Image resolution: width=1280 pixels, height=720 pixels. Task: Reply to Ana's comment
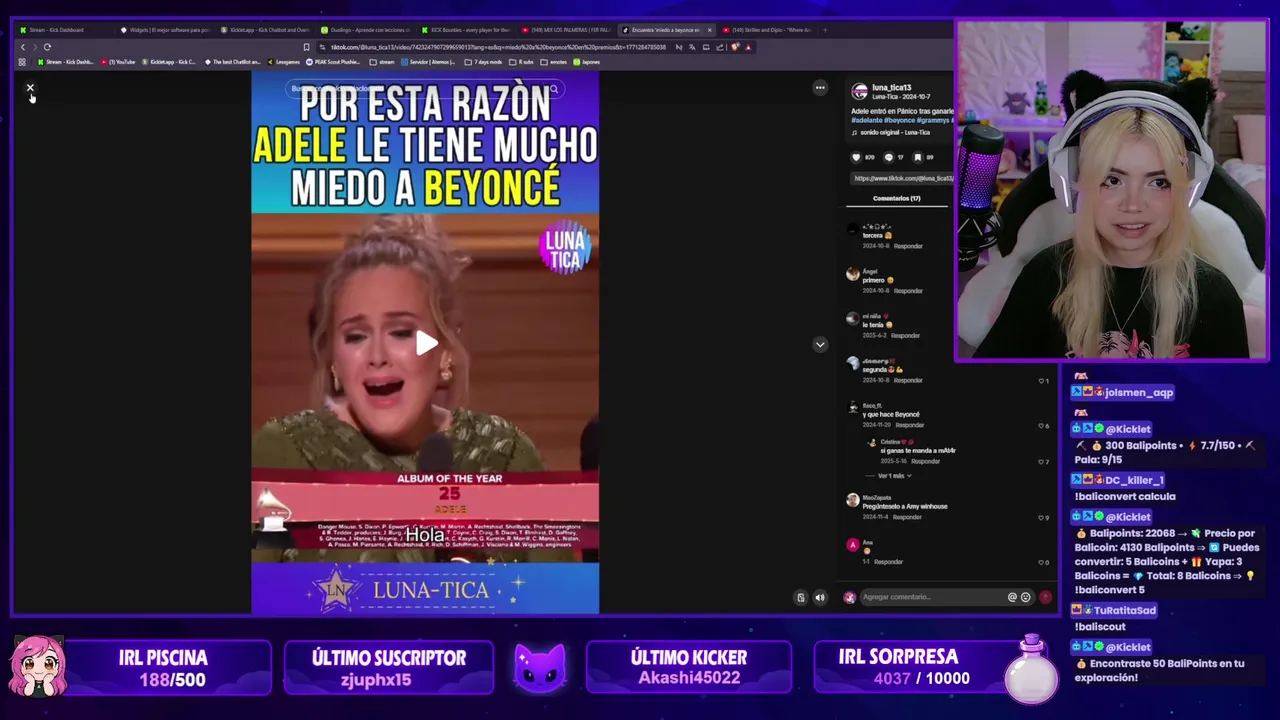(x=888, y=562)
